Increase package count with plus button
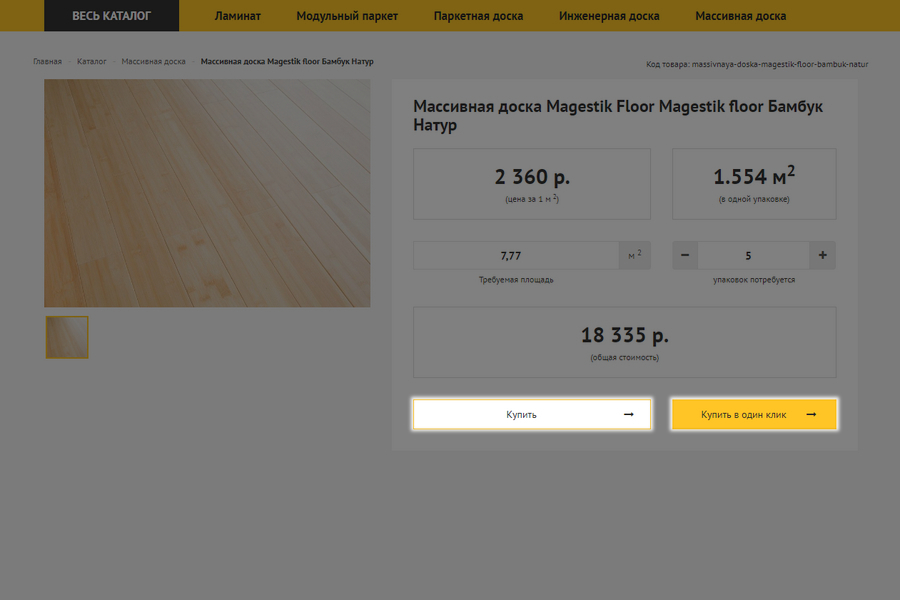The width and height of the screenshot is (900, 600). pos(822,255)
